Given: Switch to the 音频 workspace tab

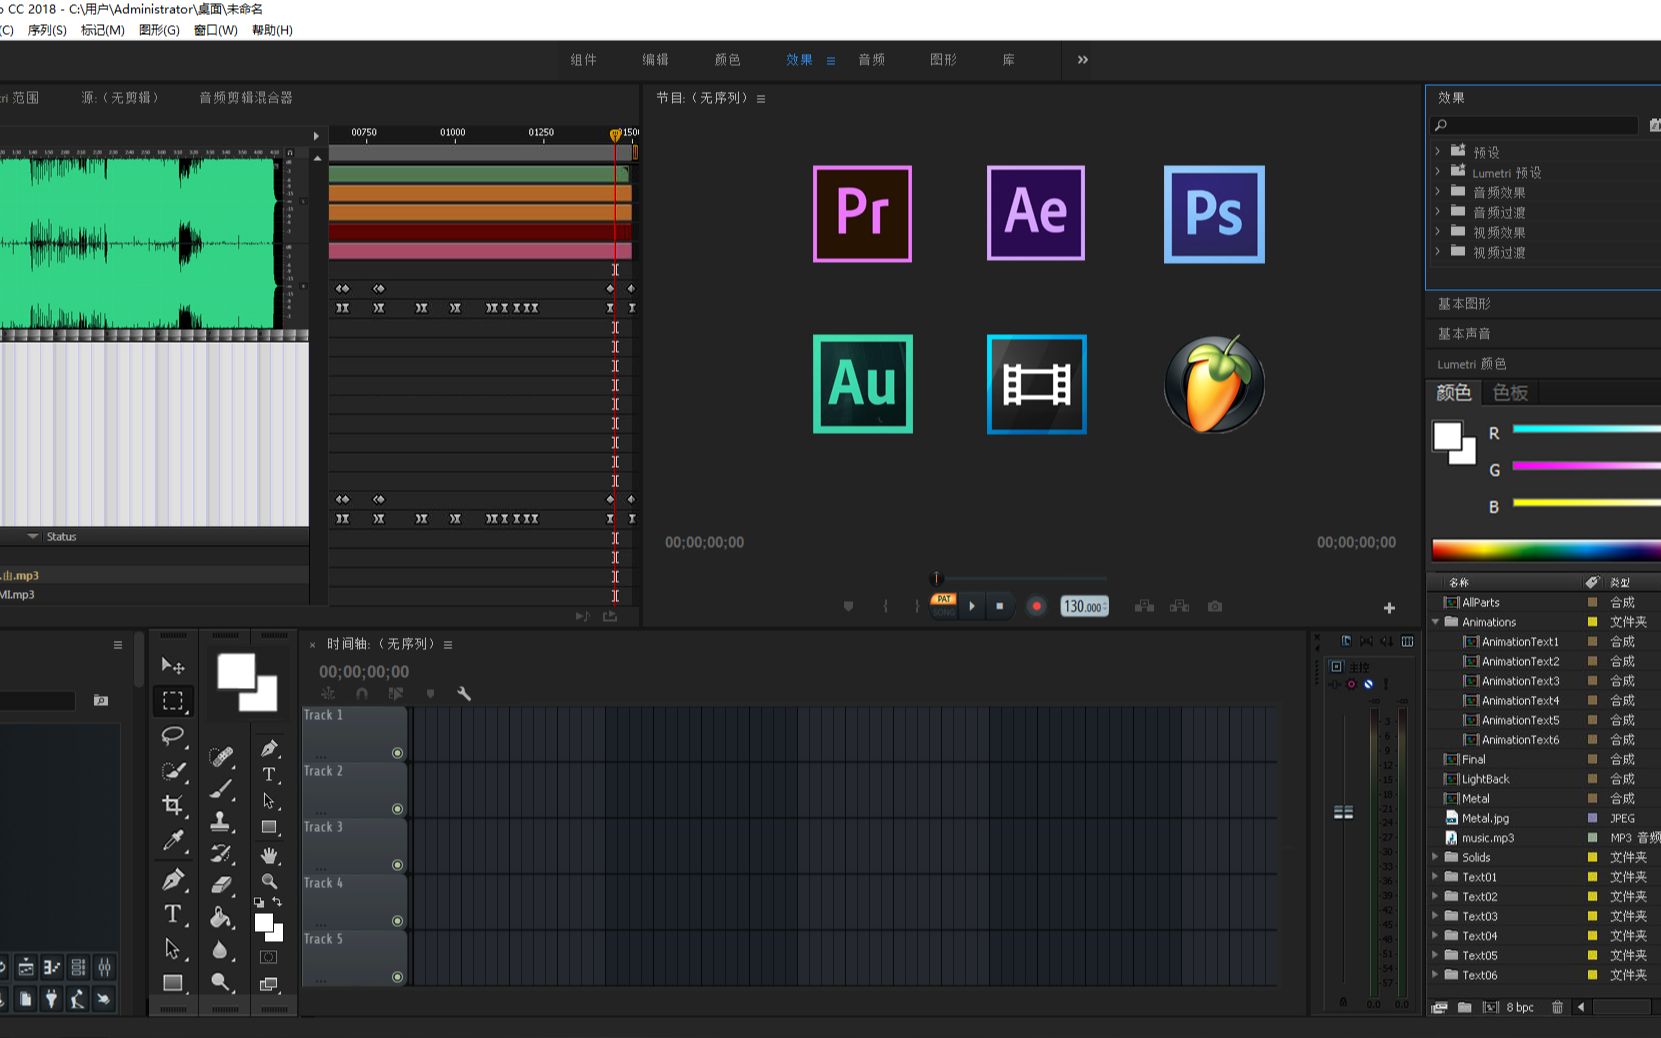Looking at the screenshot, I should click(871, 60).
